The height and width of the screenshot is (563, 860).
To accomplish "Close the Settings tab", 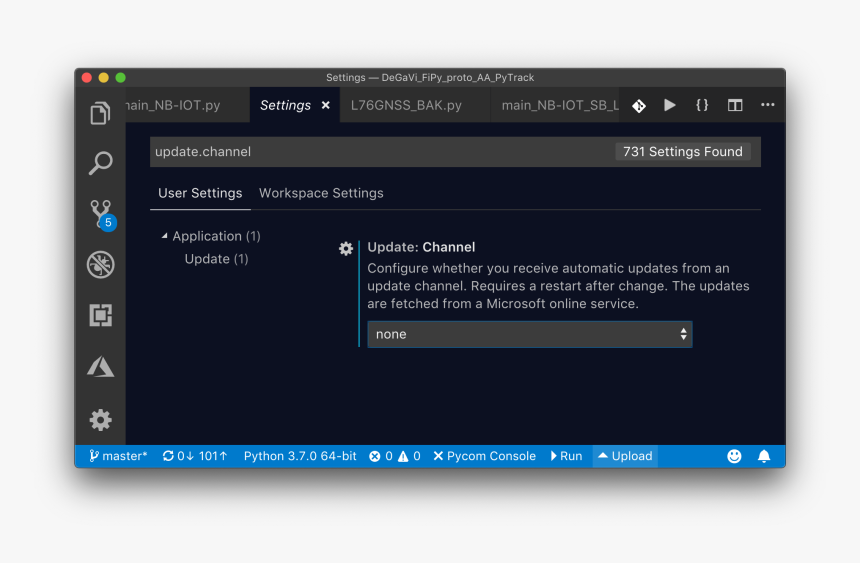I will click(326, 105).
